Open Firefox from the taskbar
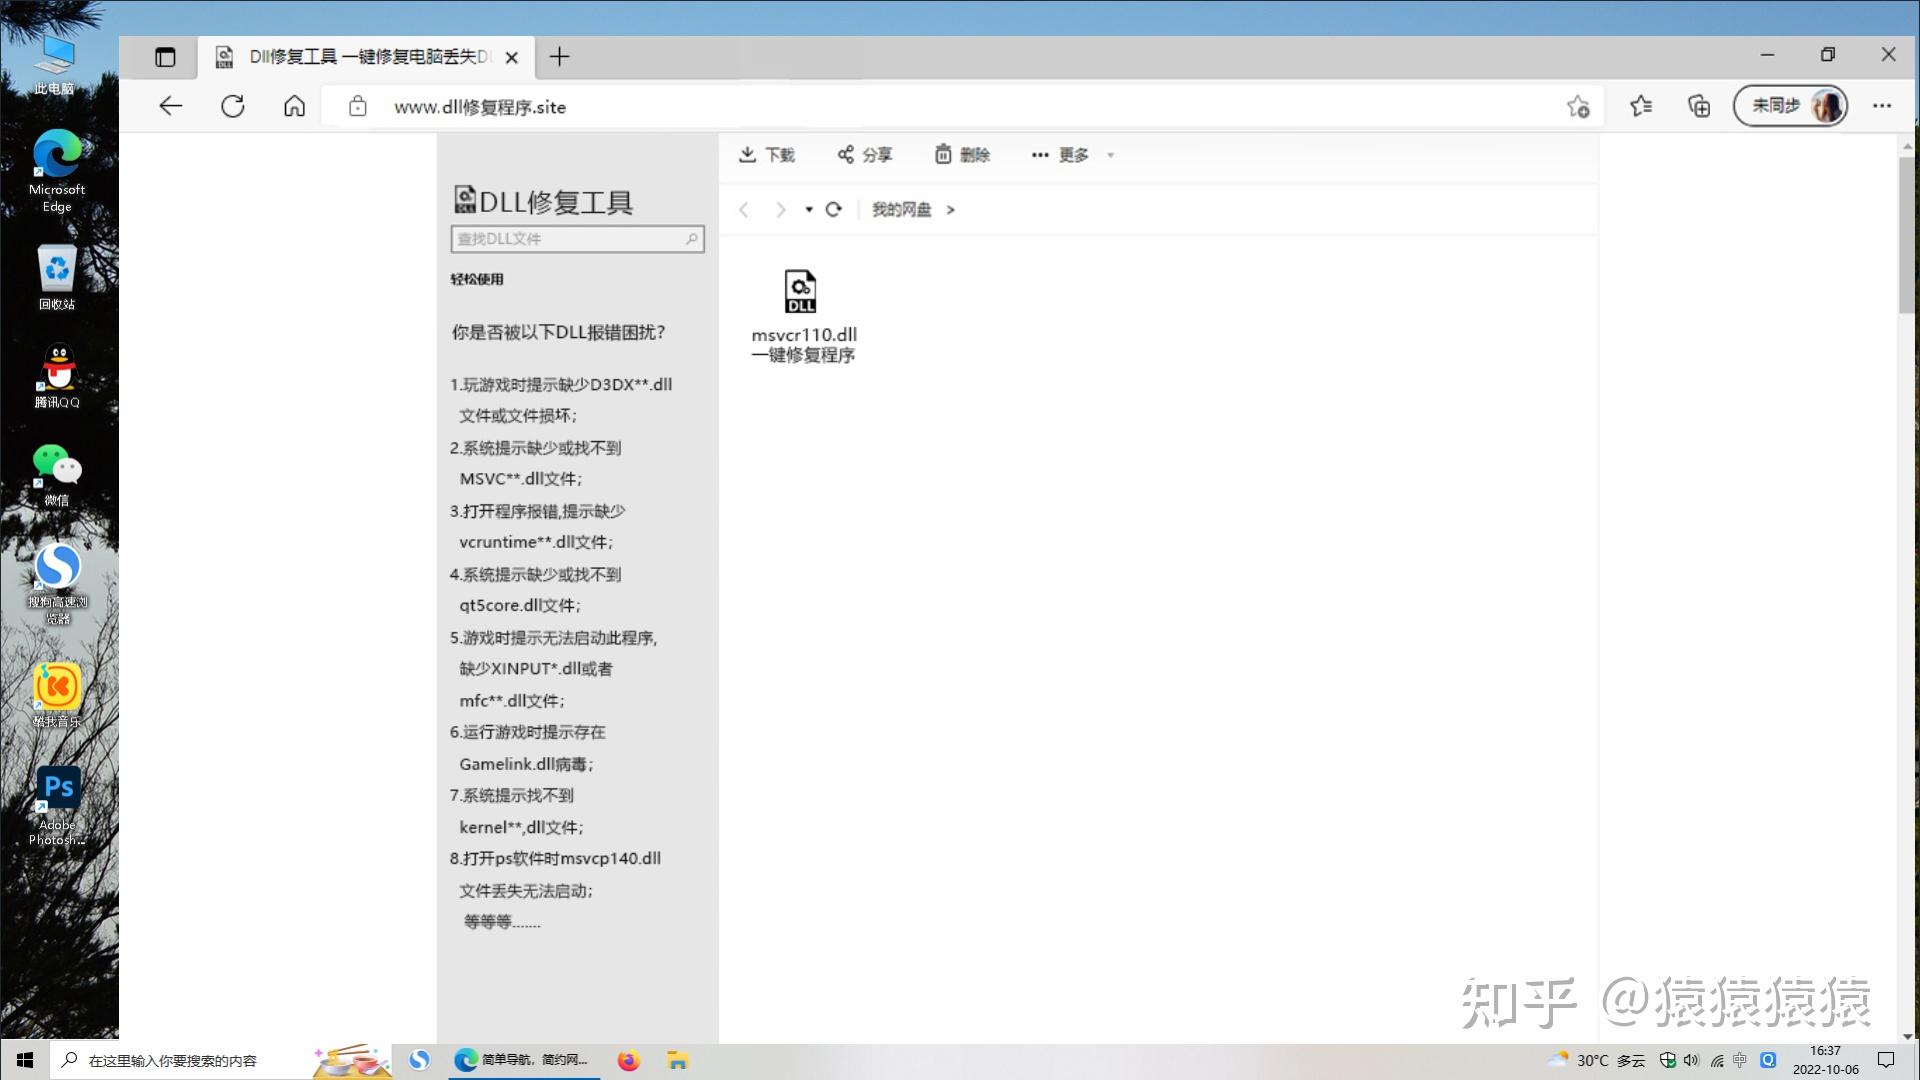The width and height of the screenshot is (1920, 1080). 628,1060
